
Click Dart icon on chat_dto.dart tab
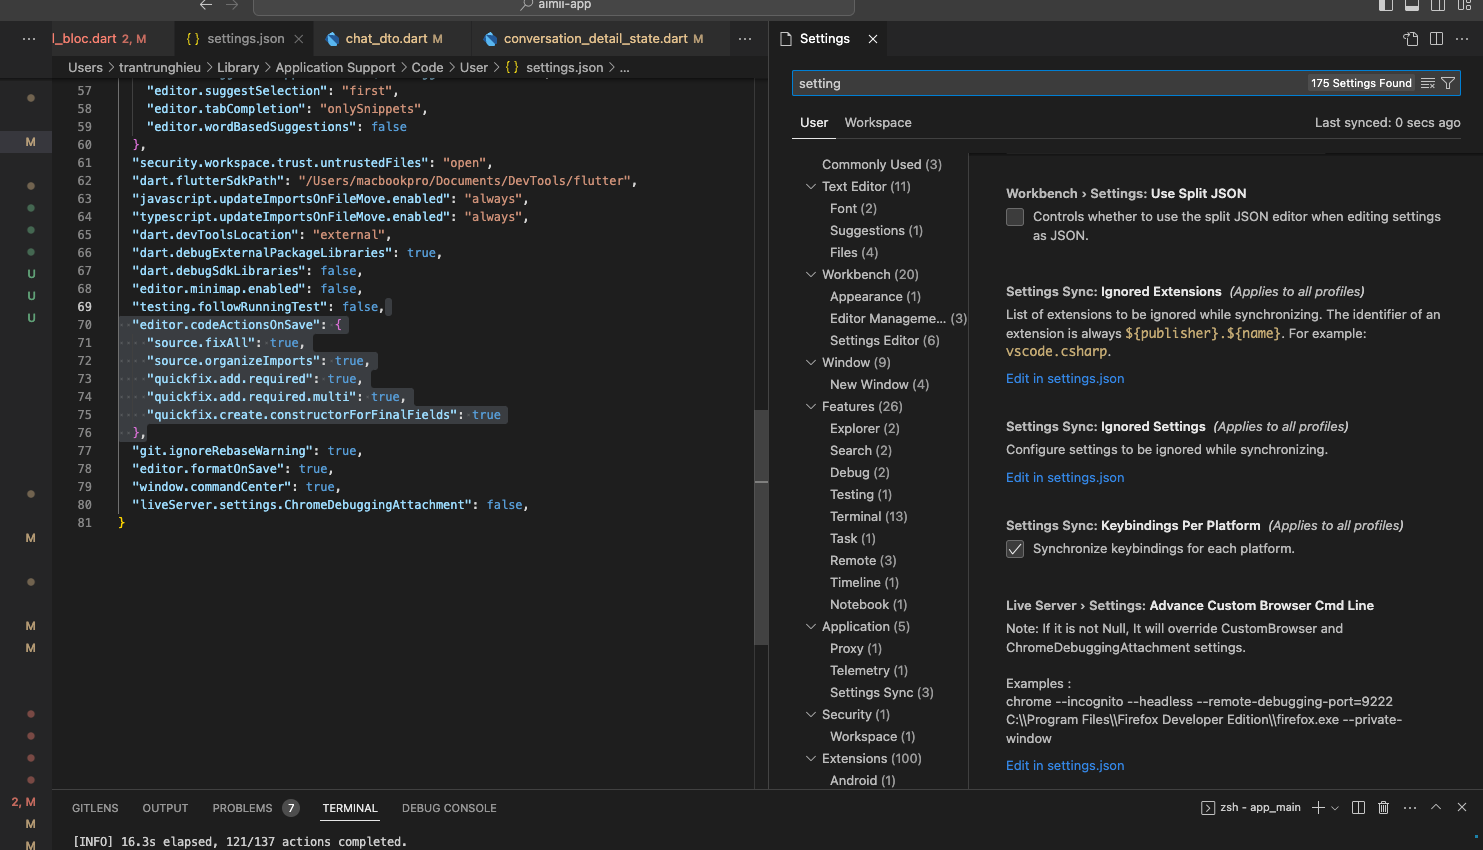click(x=333, y=39)
